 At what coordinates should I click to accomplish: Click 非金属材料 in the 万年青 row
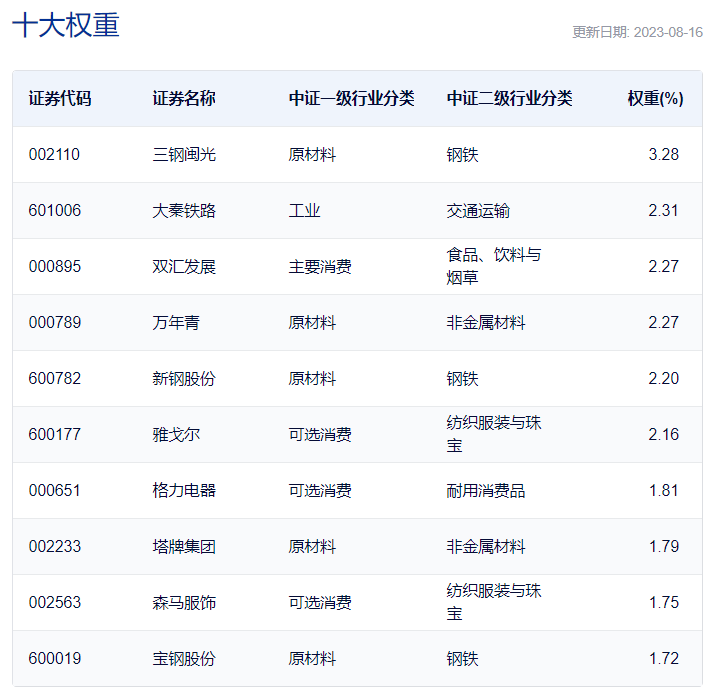[x=486, y=322]
